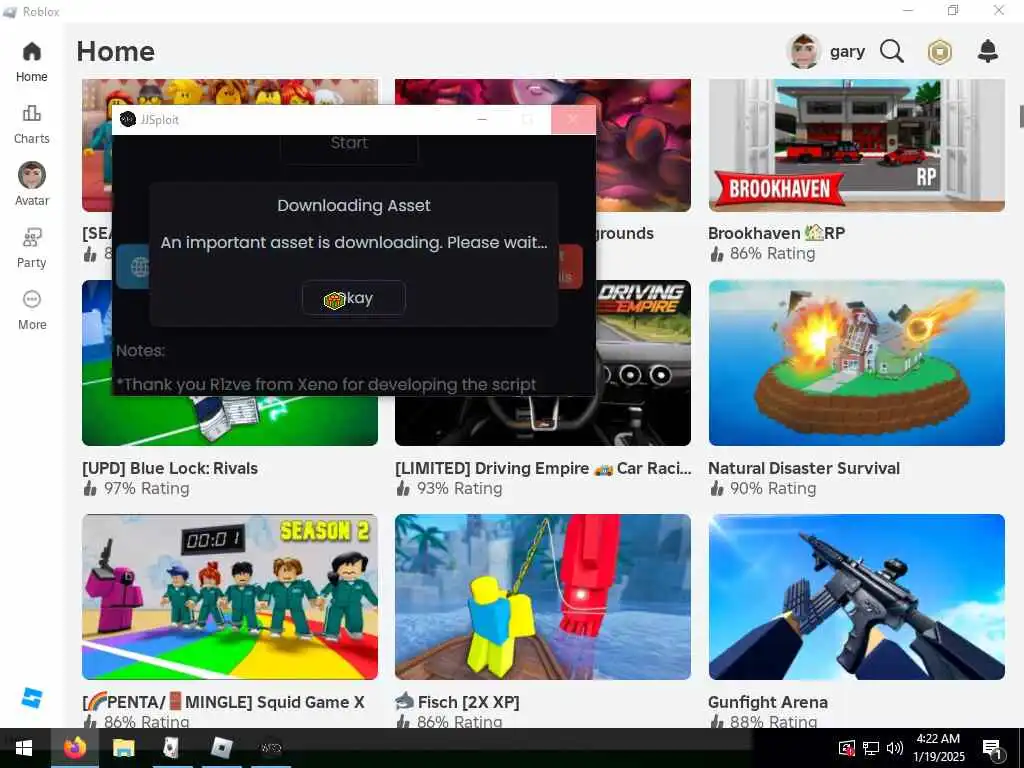Viewport: 1024px width, 768px height.
Task: Open the security warning tray icon
Action: tap(846, 748)
